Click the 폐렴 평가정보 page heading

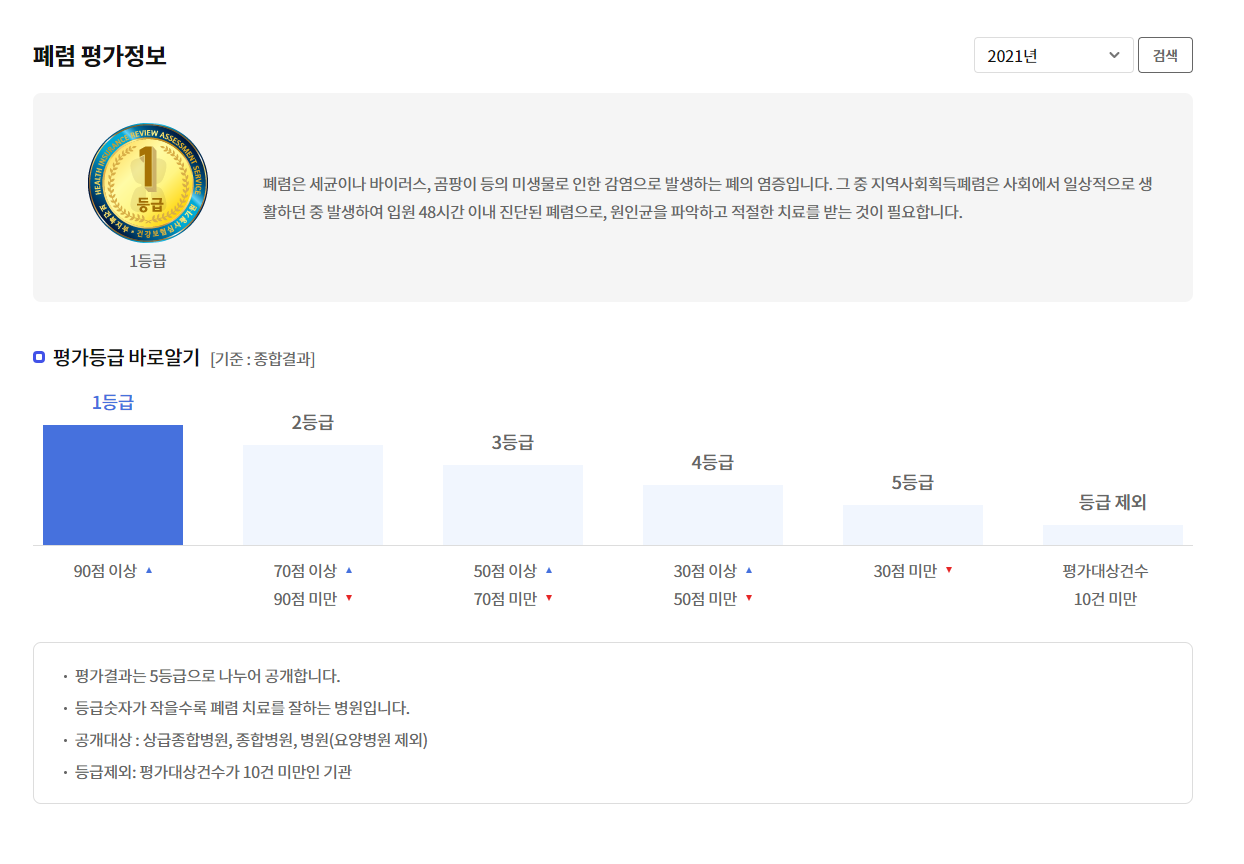point(99,55)
